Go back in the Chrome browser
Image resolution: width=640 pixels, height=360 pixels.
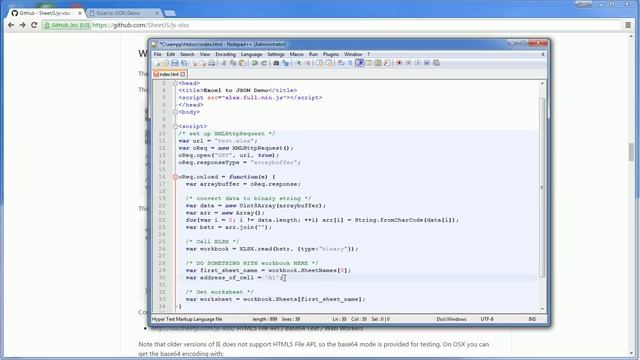tap(11, 25)
